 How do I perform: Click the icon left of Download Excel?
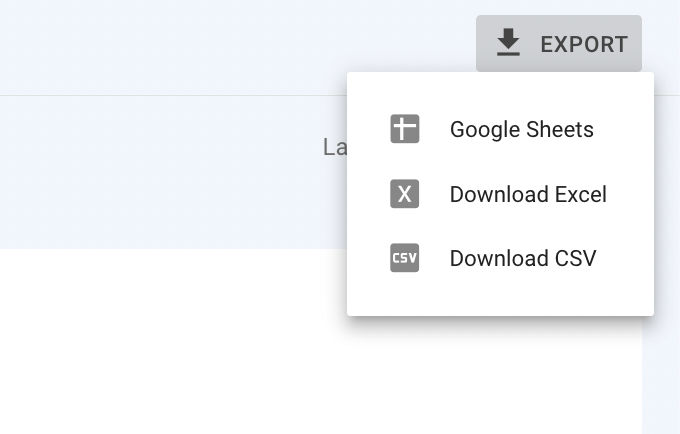(405, 194)
